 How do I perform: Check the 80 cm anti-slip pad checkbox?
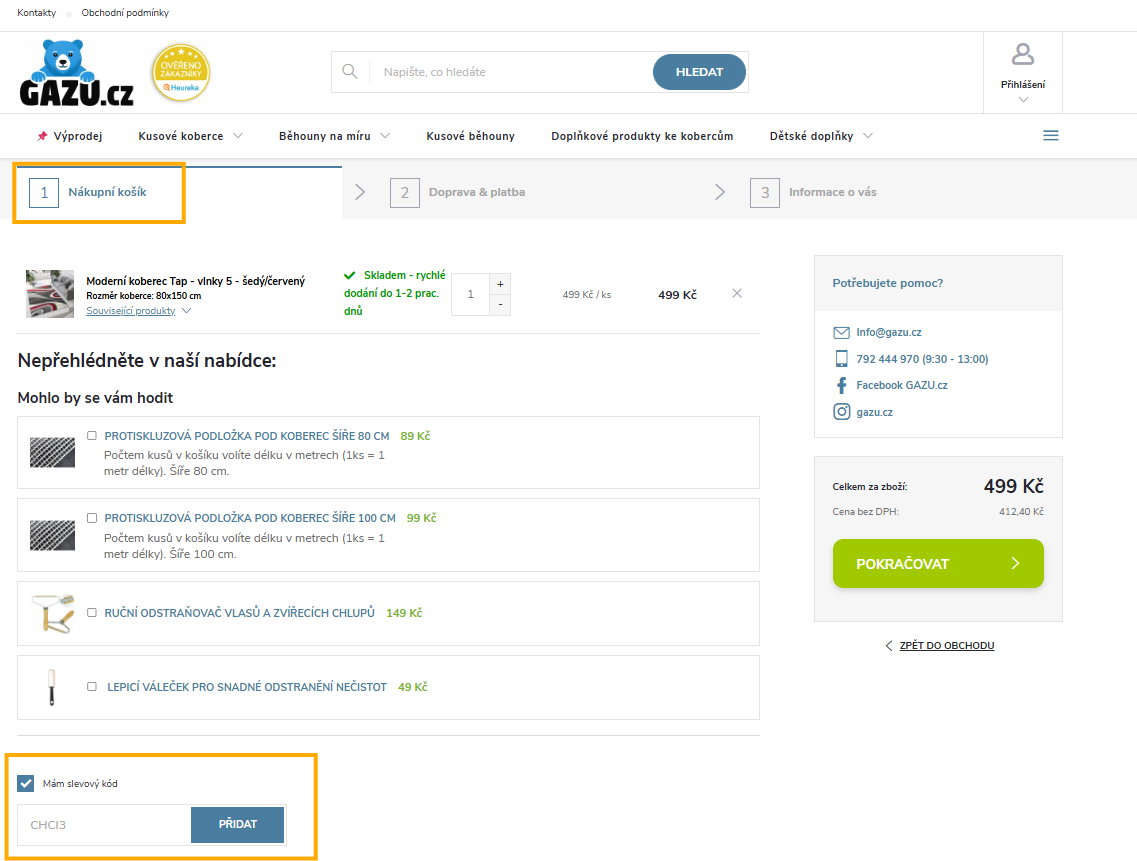pyautogui.click(x=92, y=436)
